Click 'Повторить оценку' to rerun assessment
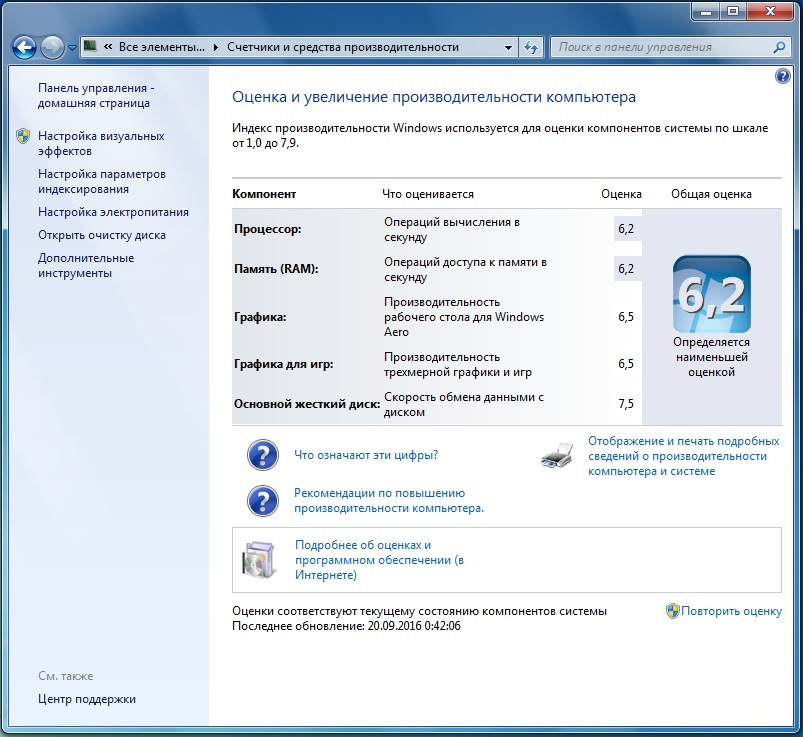803x737 pixels. 731,611
